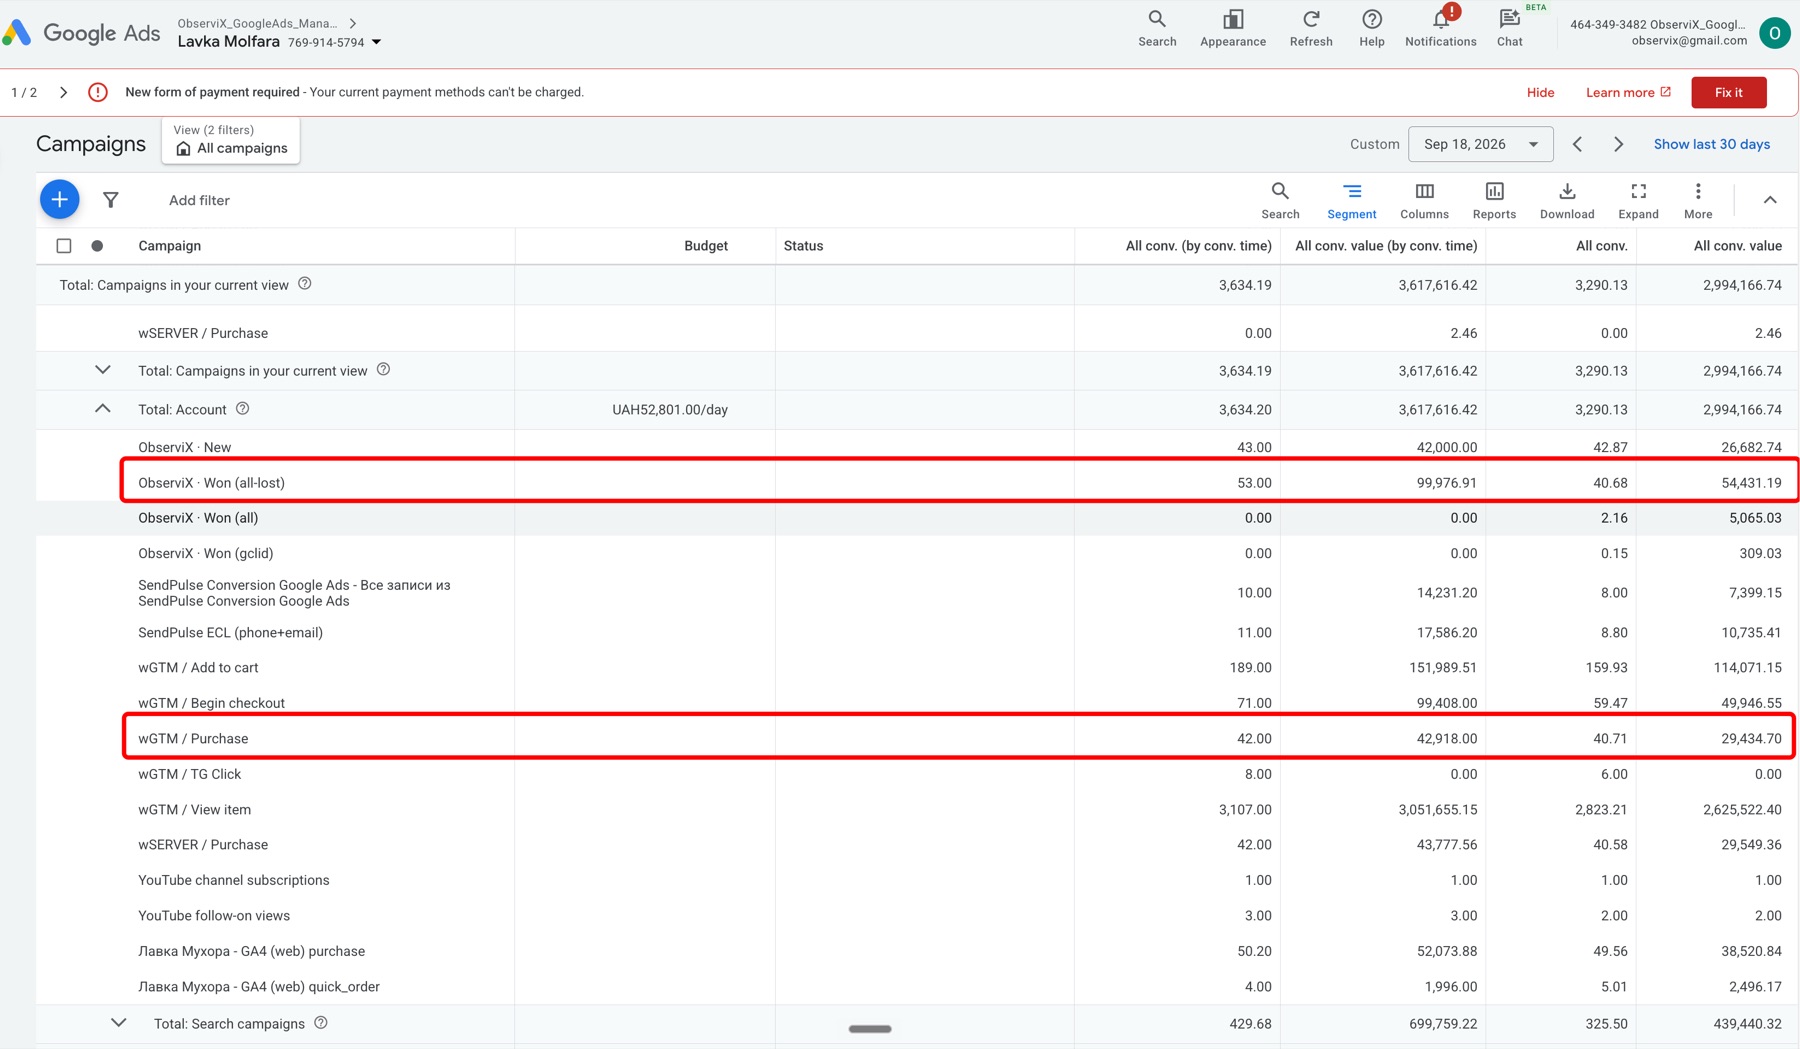Open the Columns editor
This screenshot has width=1800, height=1049.
[1424, 200]
